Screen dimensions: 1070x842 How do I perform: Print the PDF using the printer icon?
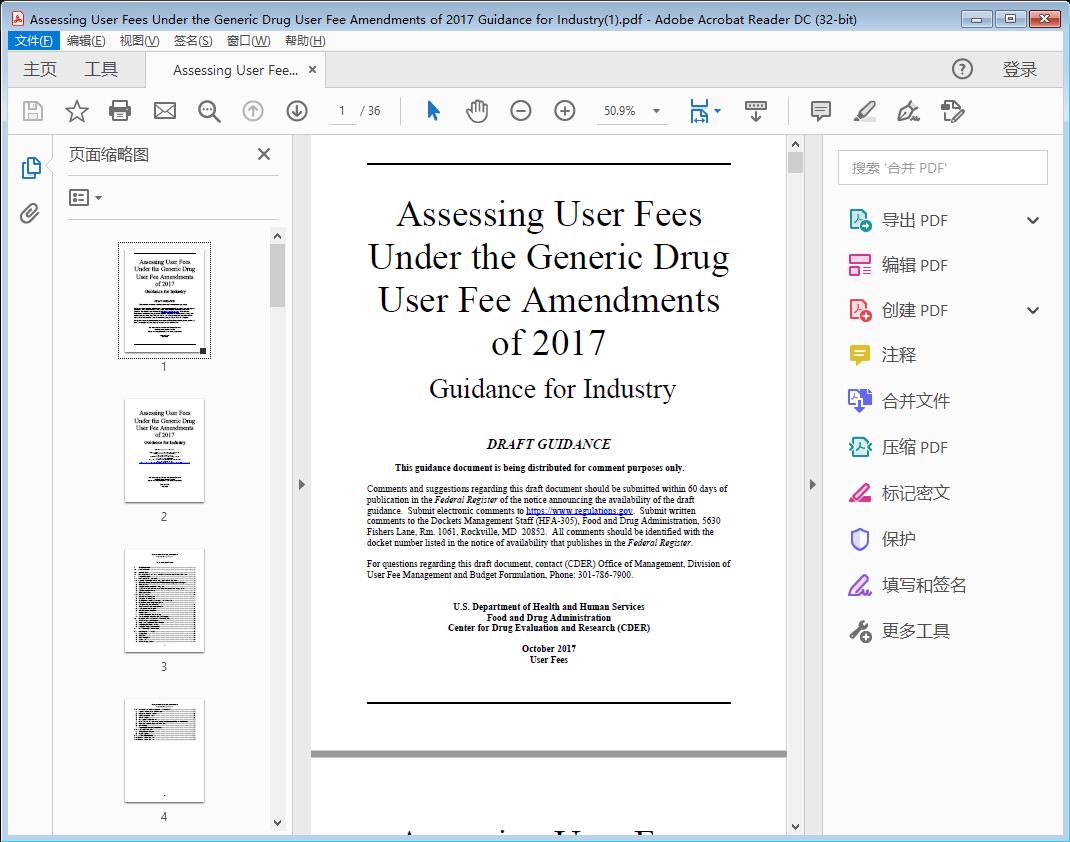tap(120, 111)
